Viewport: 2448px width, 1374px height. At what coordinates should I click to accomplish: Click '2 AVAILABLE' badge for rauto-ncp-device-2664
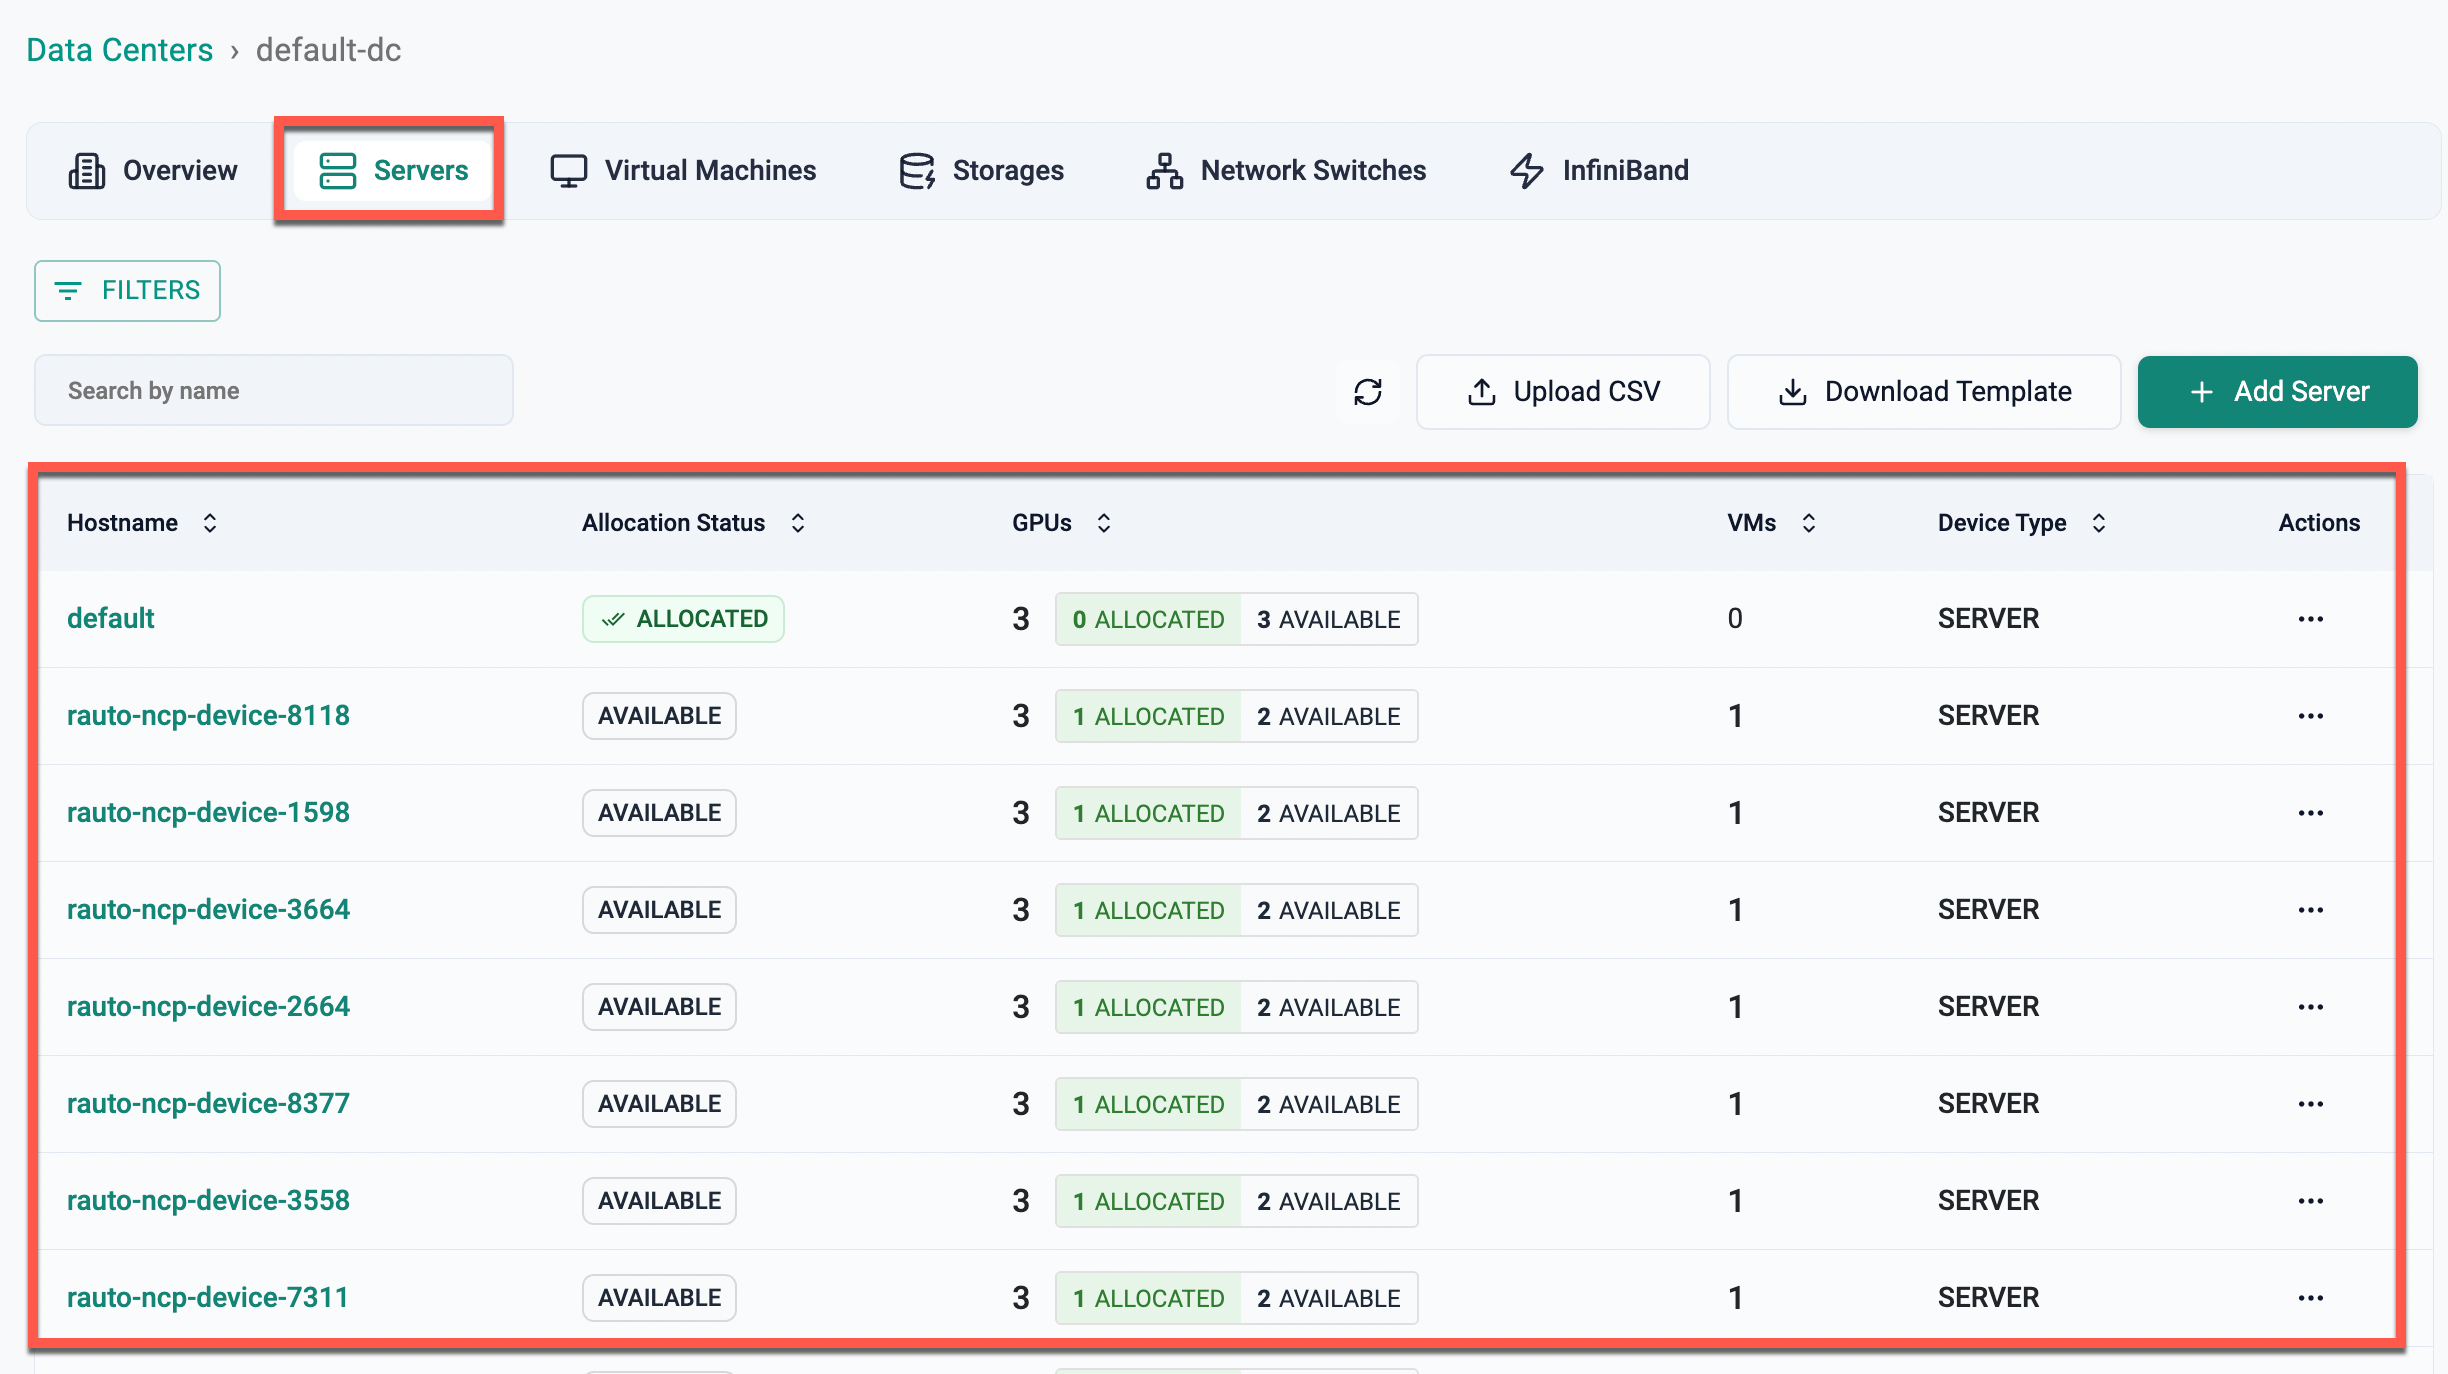[1329, 1008]
